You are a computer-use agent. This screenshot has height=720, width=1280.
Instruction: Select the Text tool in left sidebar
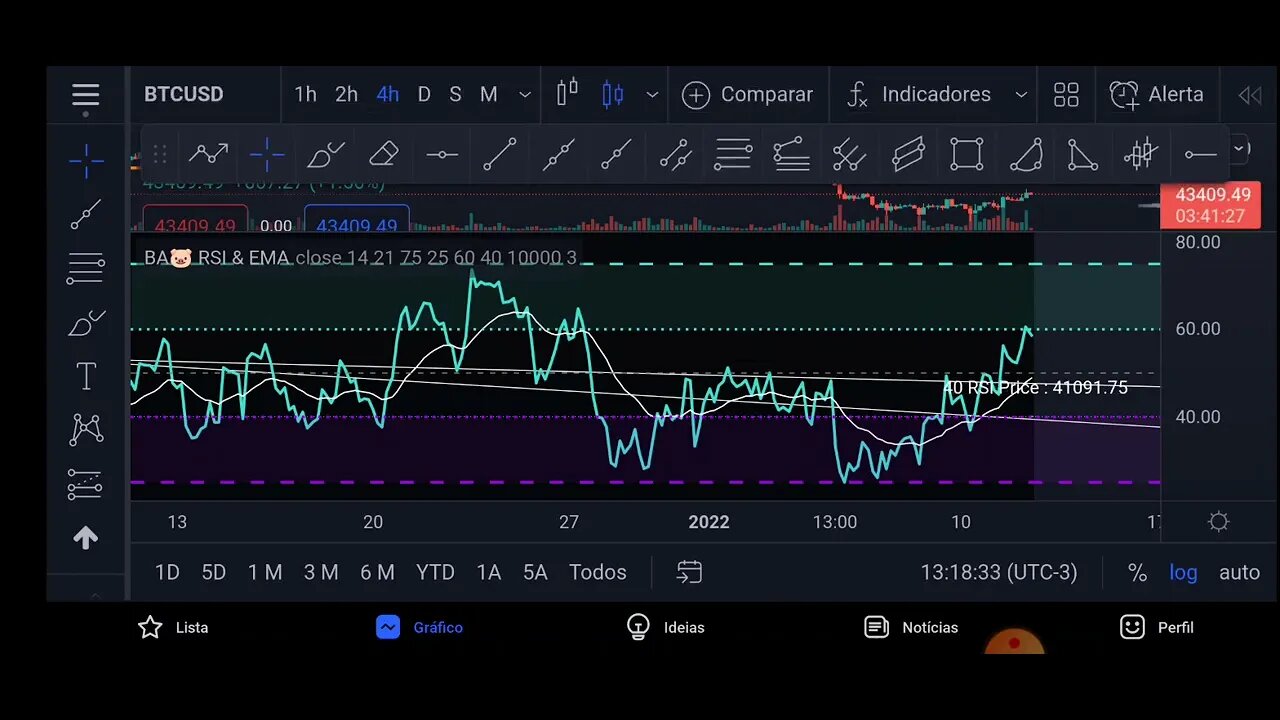(x=86, y=377)
